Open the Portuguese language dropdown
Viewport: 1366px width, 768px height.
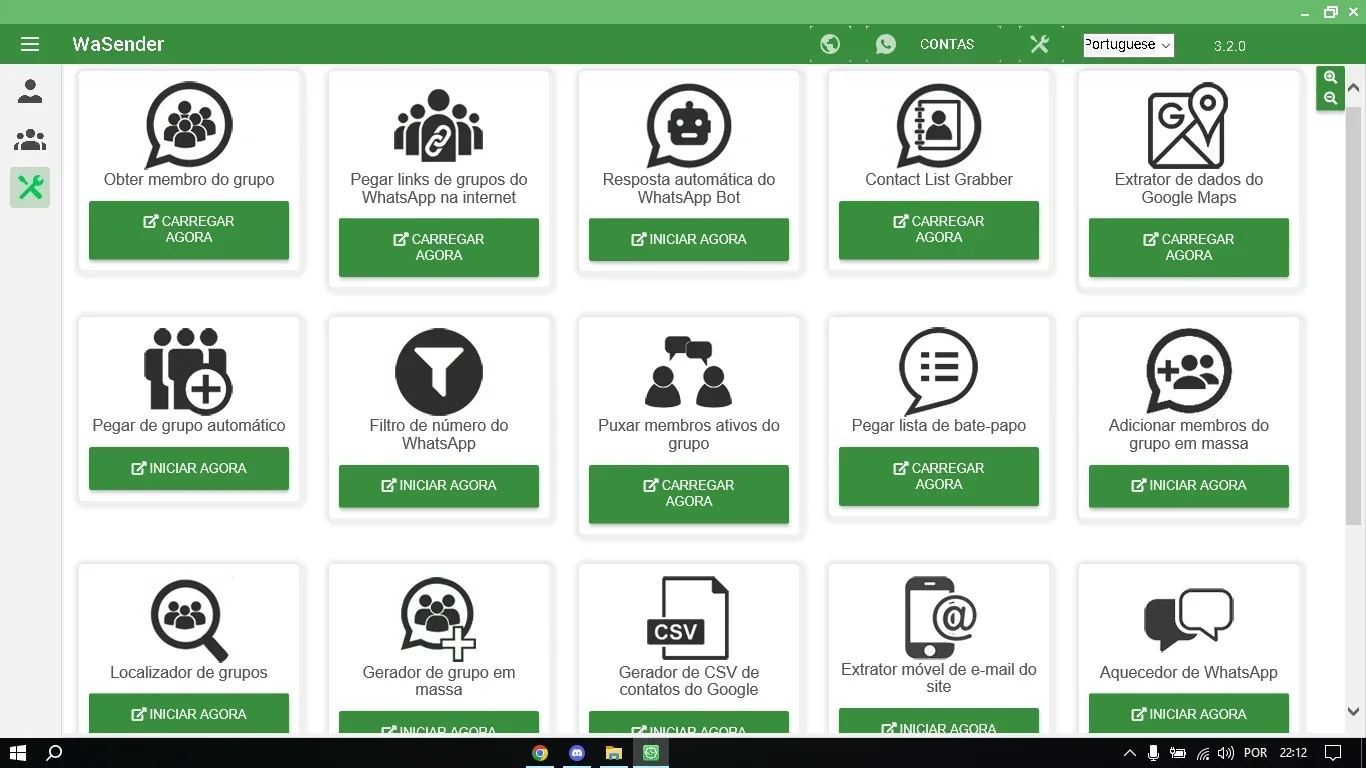[1128, 45]
